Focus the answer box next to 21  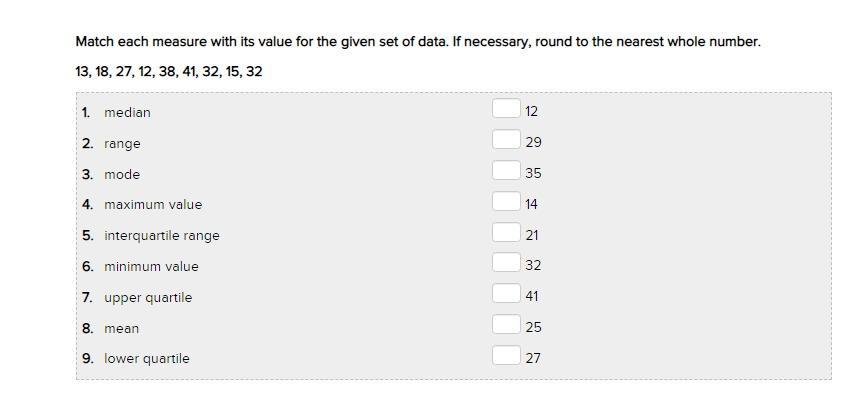(x=506, y=233)
